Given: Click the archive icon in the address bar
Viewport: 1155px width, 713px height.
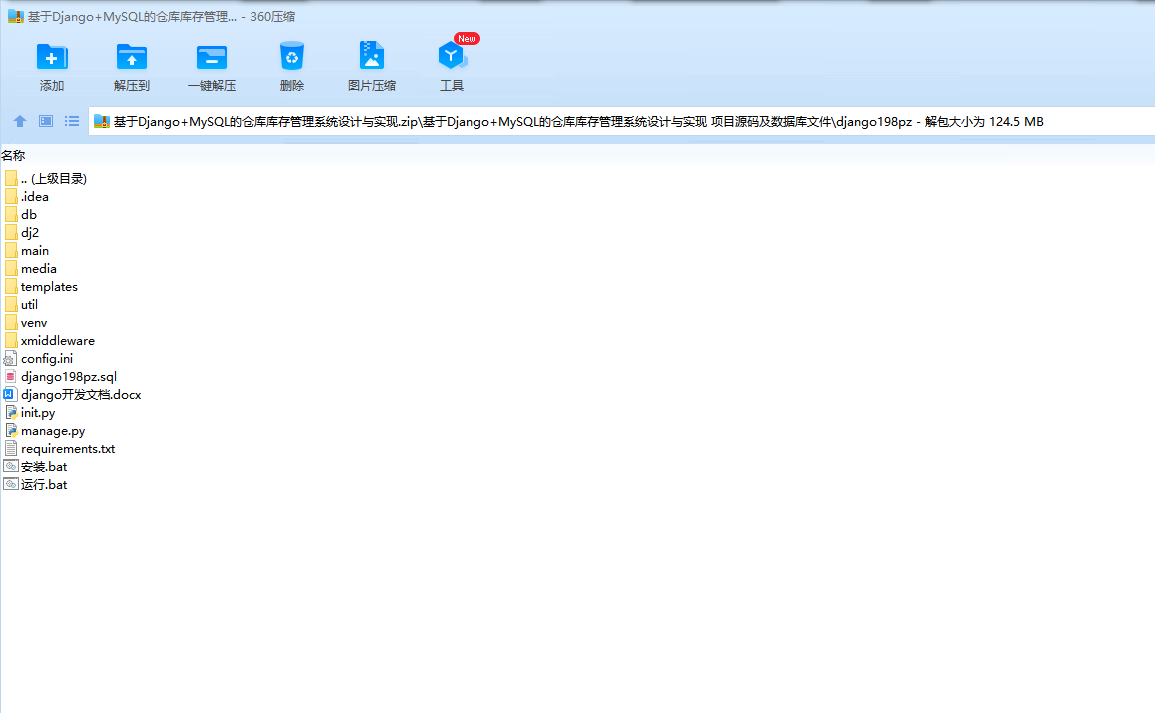Looking at the screenshot, I should (x=102, y=122).
